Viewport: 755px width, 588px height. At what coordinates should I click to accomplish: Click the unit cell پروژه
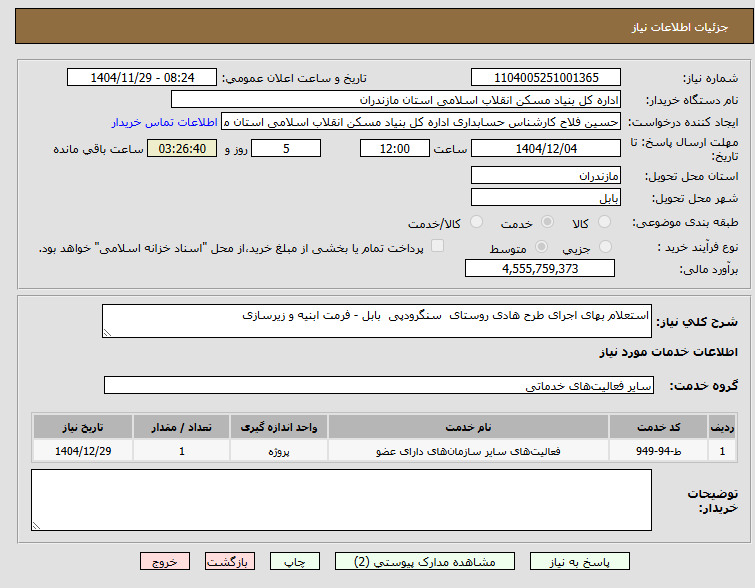(x=279, y=451)
